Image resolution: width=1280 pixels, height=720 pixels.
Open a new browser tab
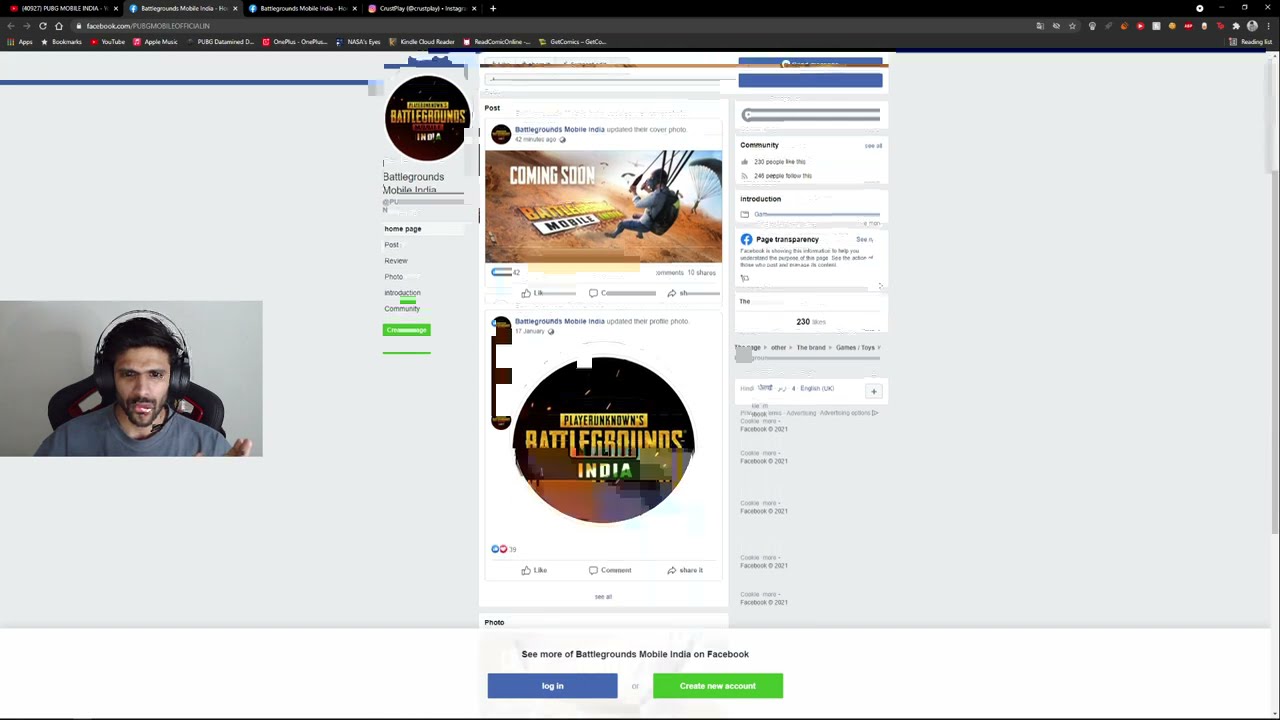pyautogui.click(x=493, y=8)
